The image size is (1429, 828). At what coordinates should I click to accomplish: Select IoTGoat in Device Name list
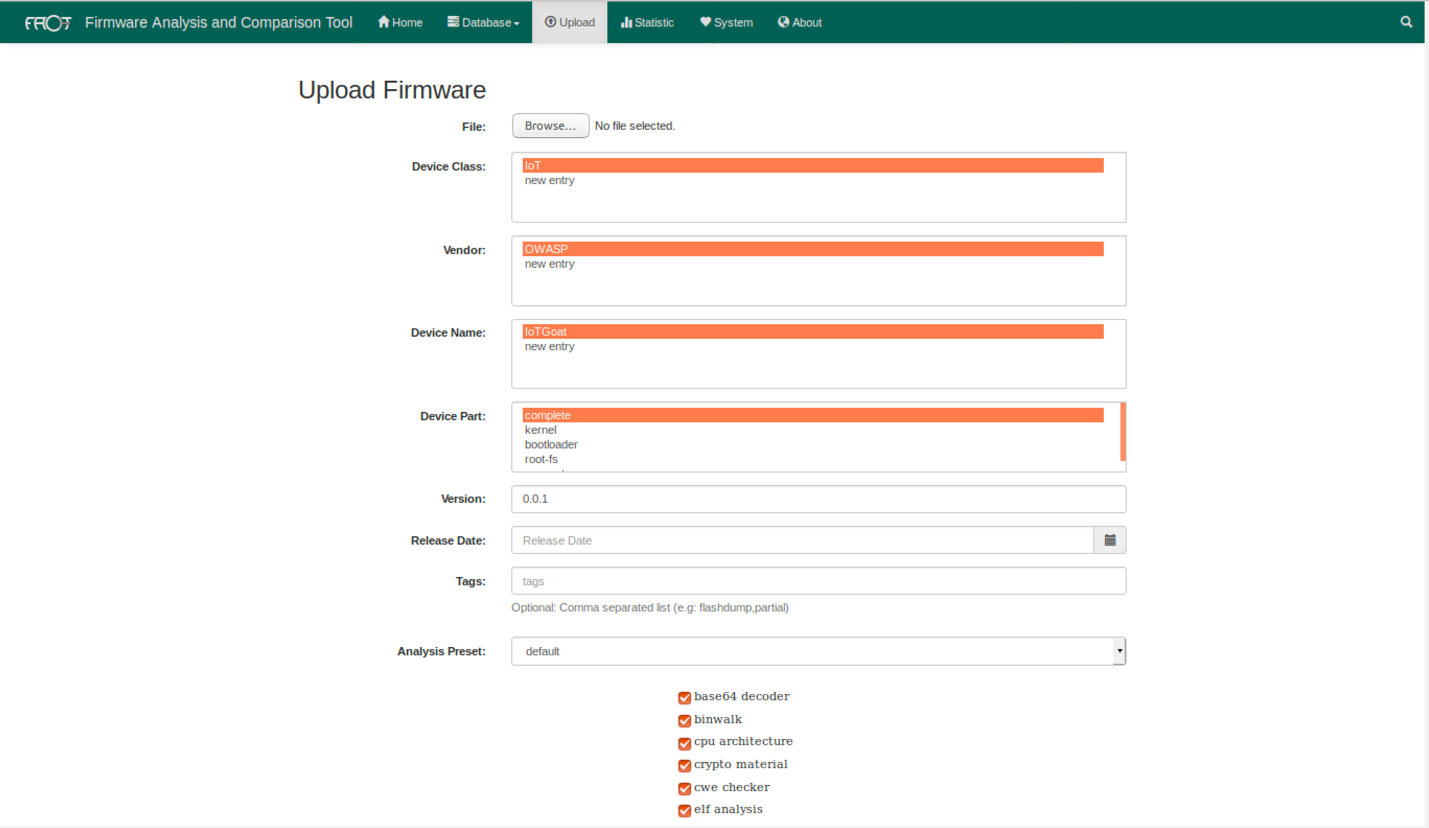pos(813,331)
